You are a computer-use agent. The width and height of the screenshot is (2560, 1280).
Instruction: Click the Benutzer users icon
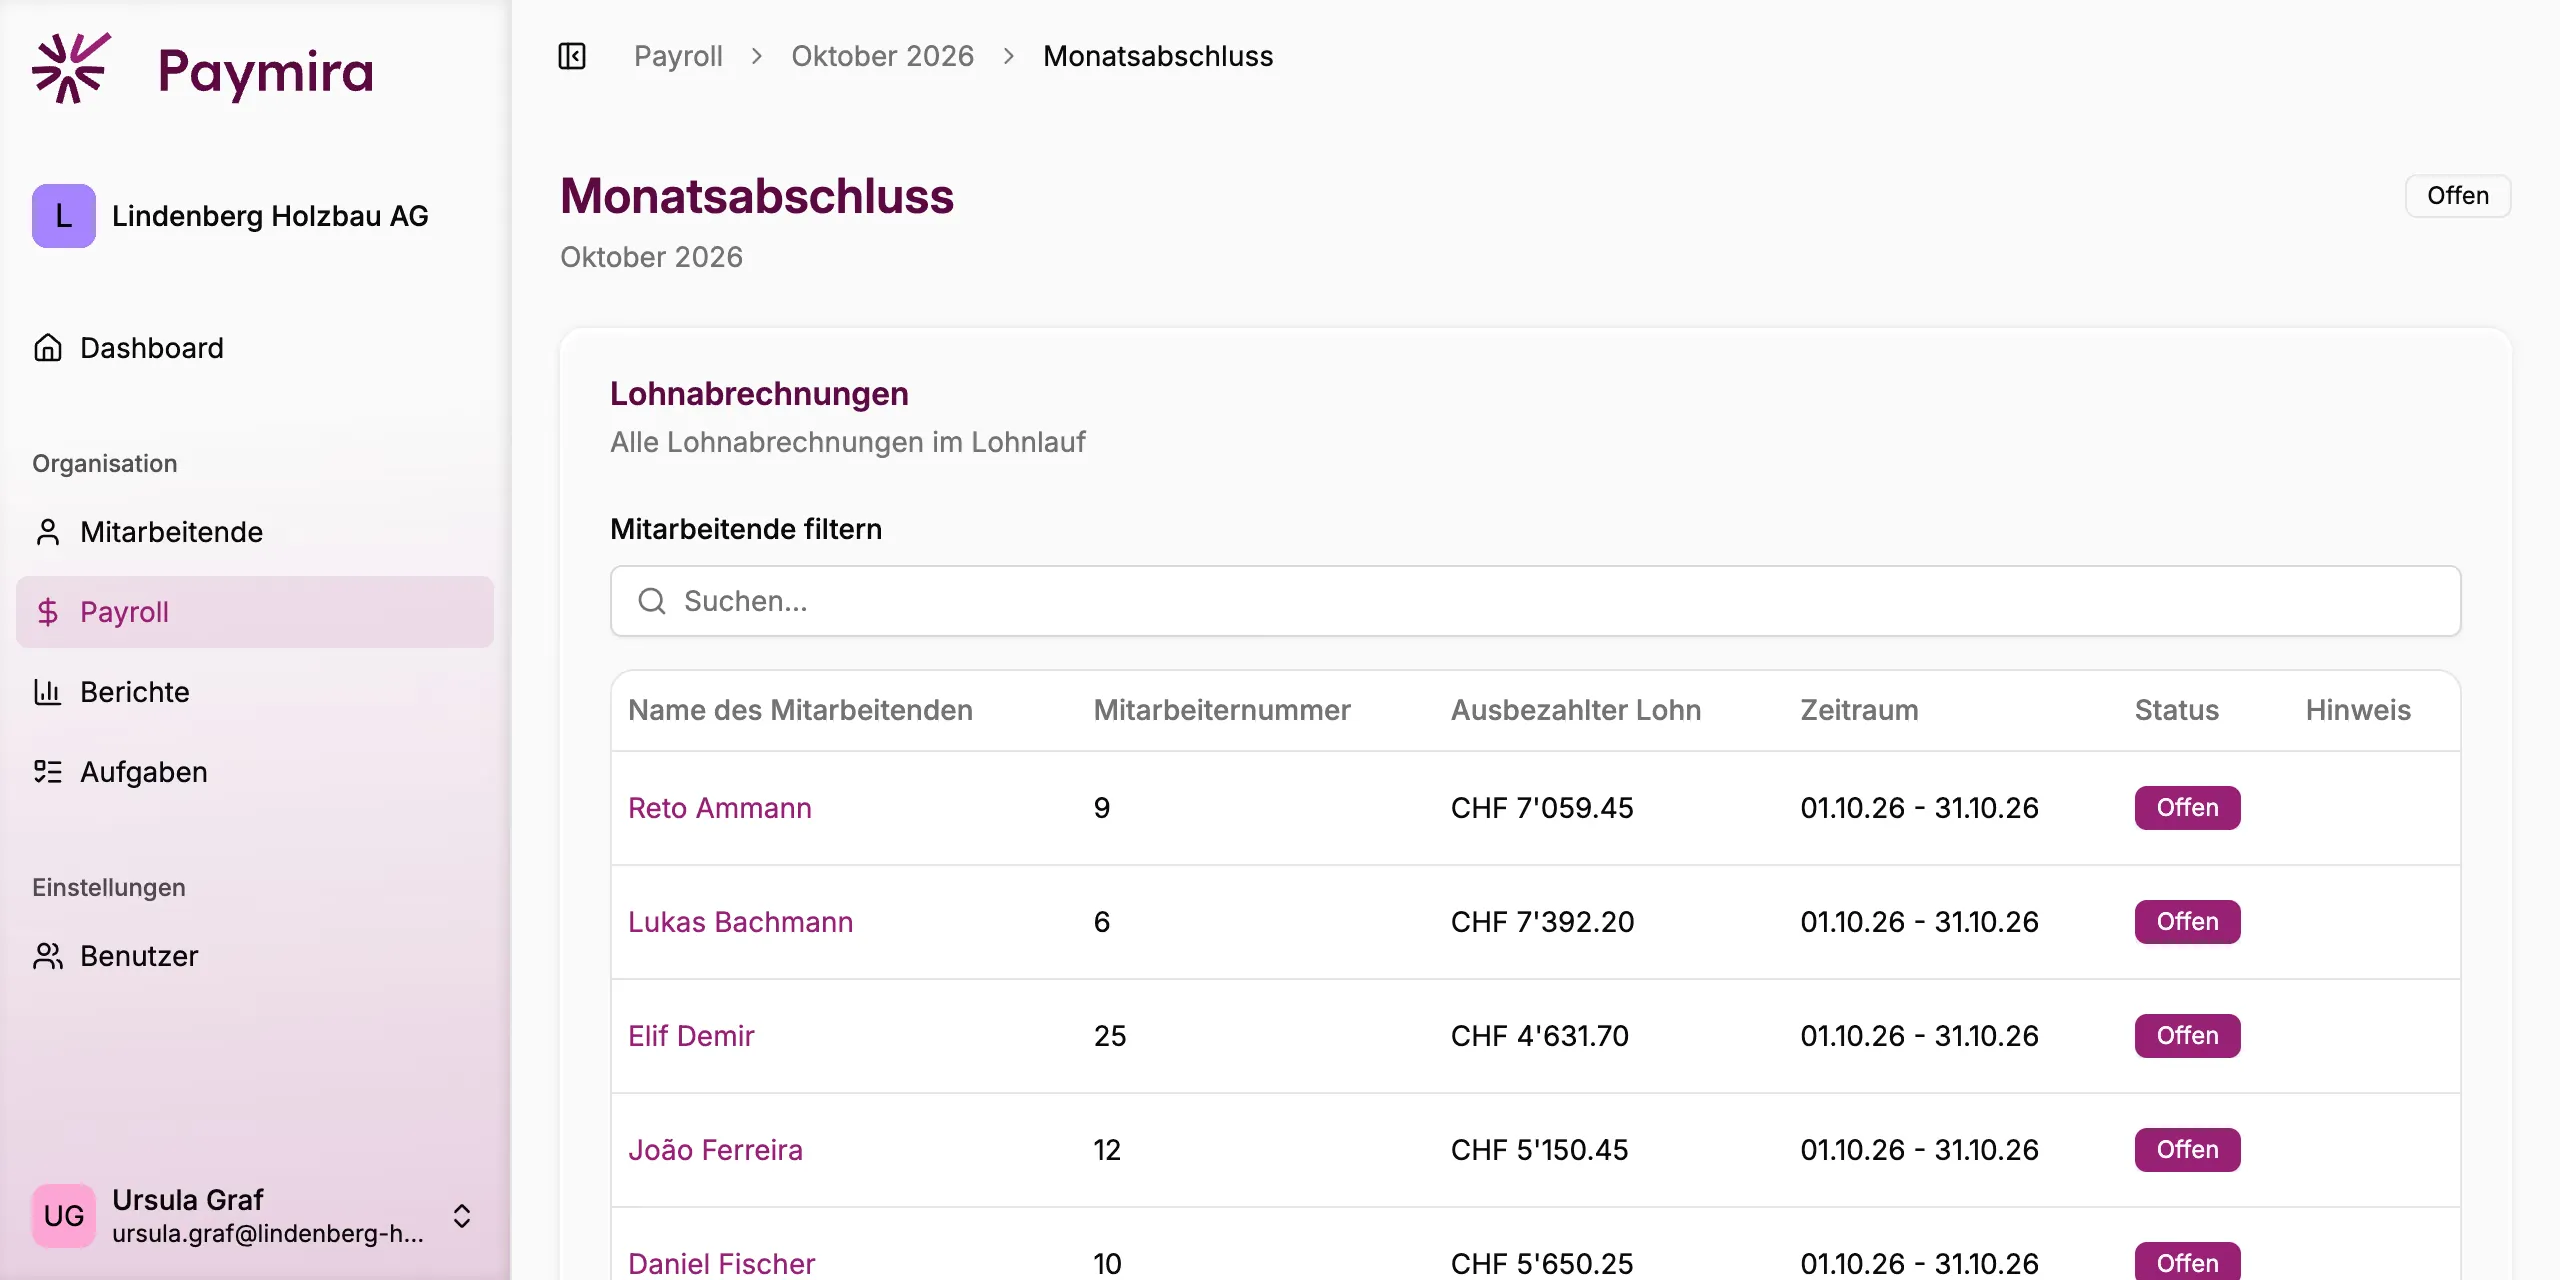[48, 956]
